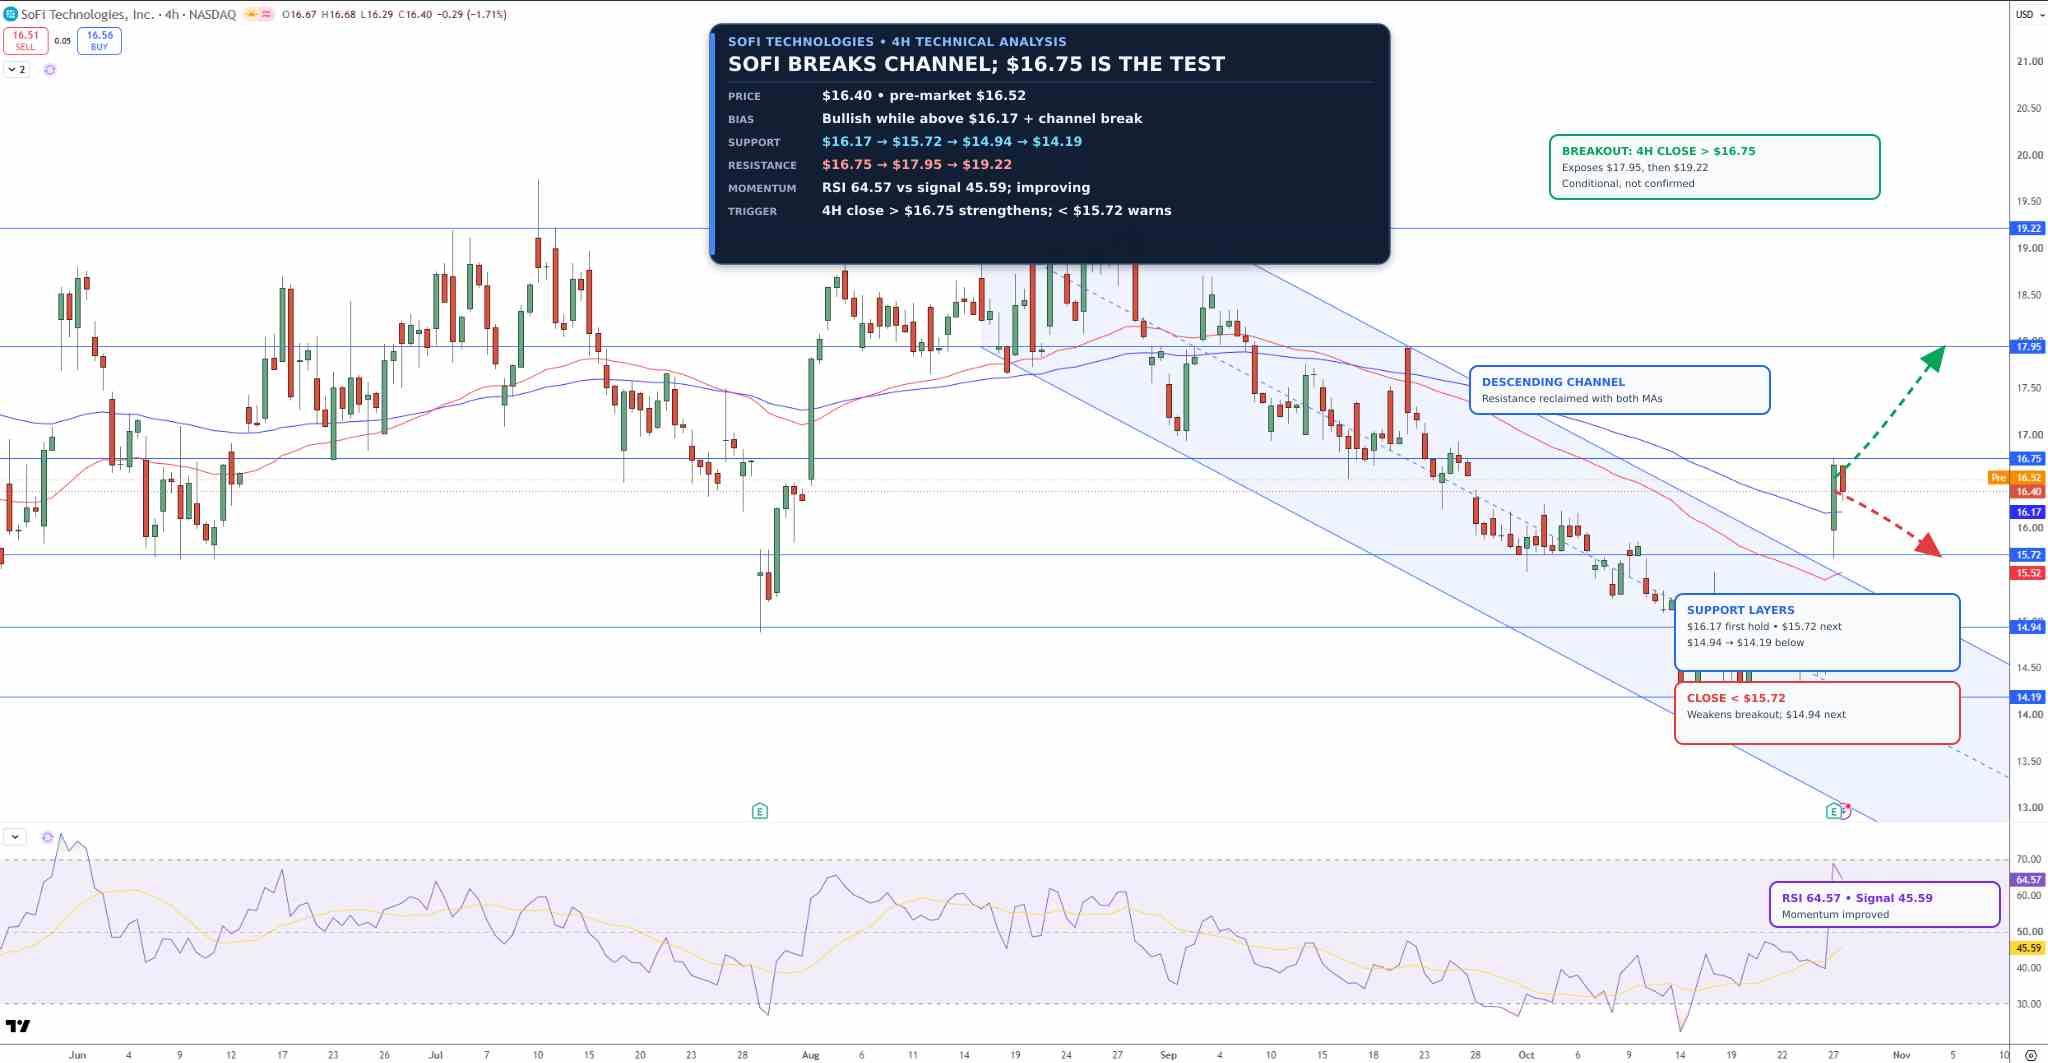Screen dimensions: 2048x1063
Task: Open the symbol search via the 'SoFi Technologies, Inc.' title
Action: tap(87, 14)
